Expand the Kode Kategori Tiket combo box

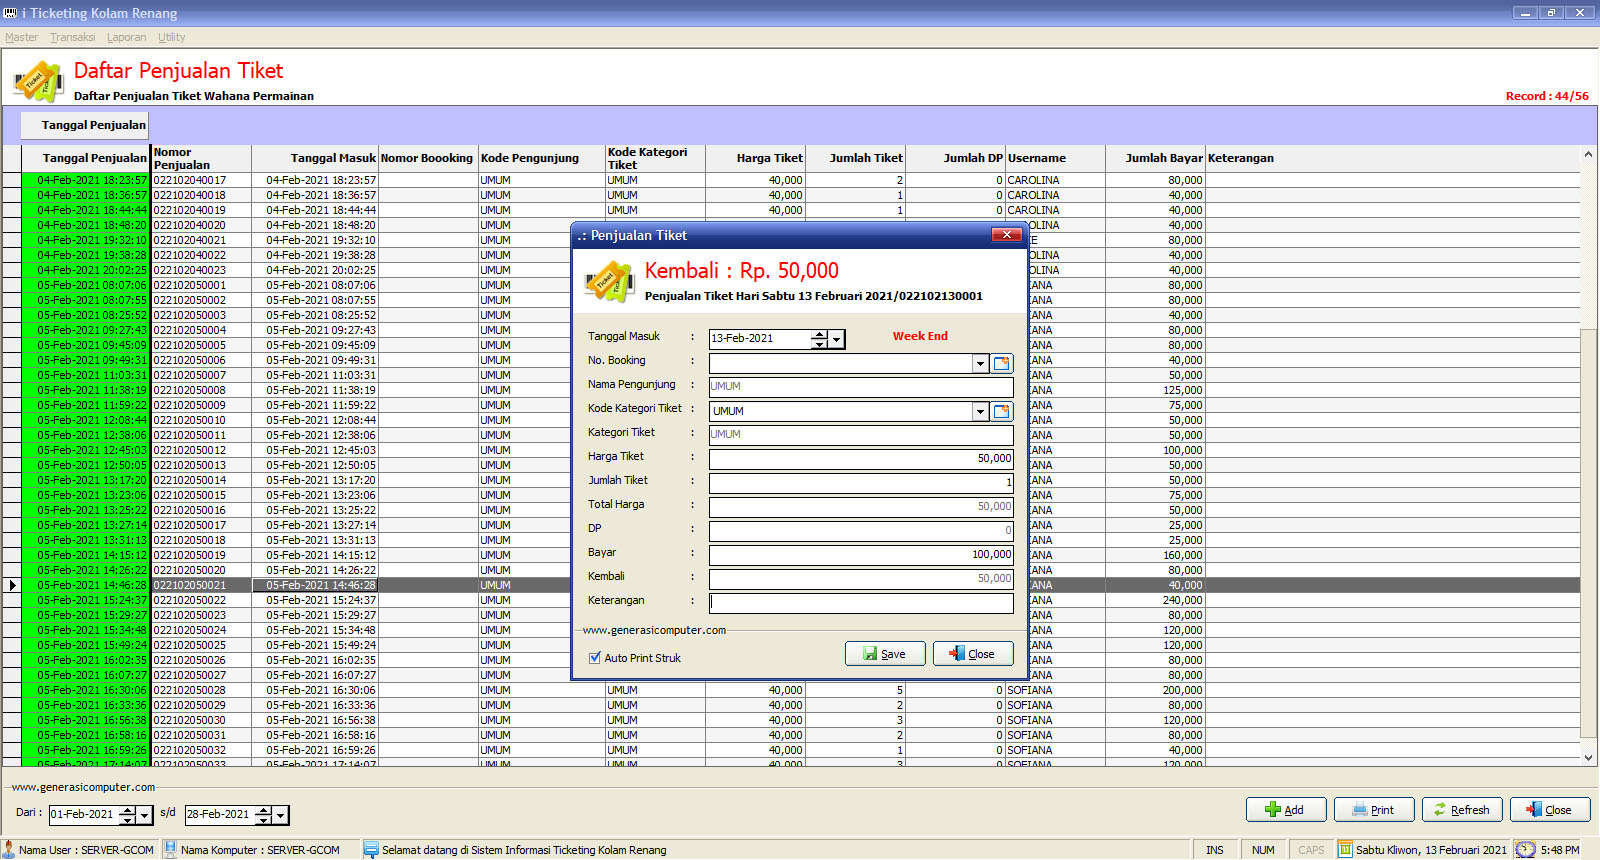[980, 412]
